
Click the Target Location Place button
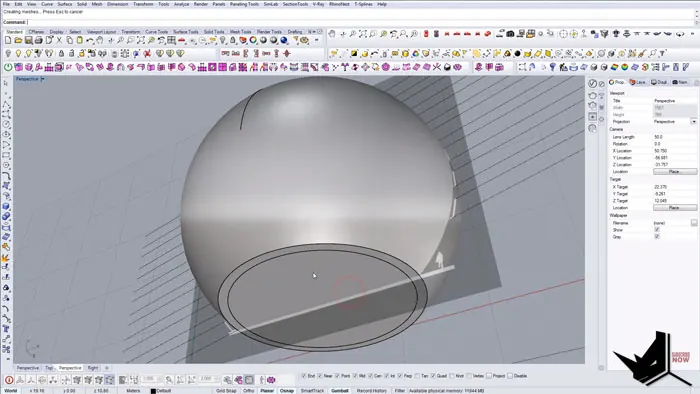coord(675,208)
